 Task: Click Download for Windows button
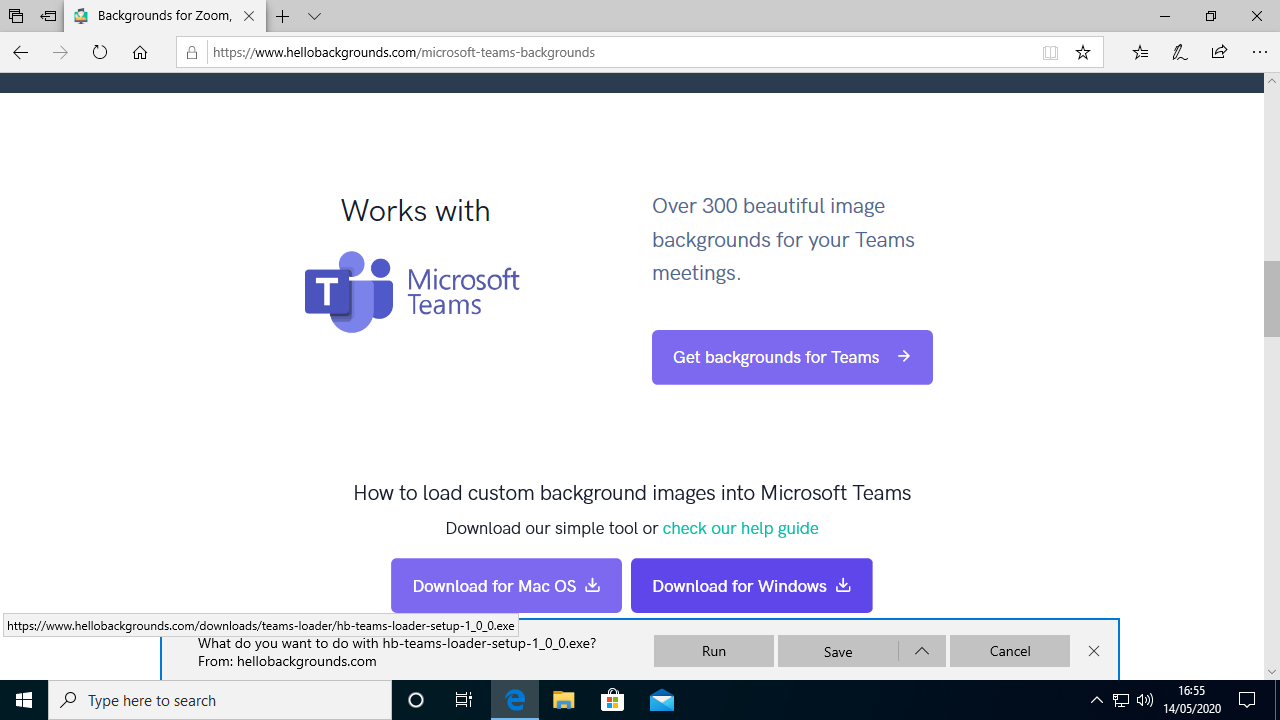pos(752,586)
